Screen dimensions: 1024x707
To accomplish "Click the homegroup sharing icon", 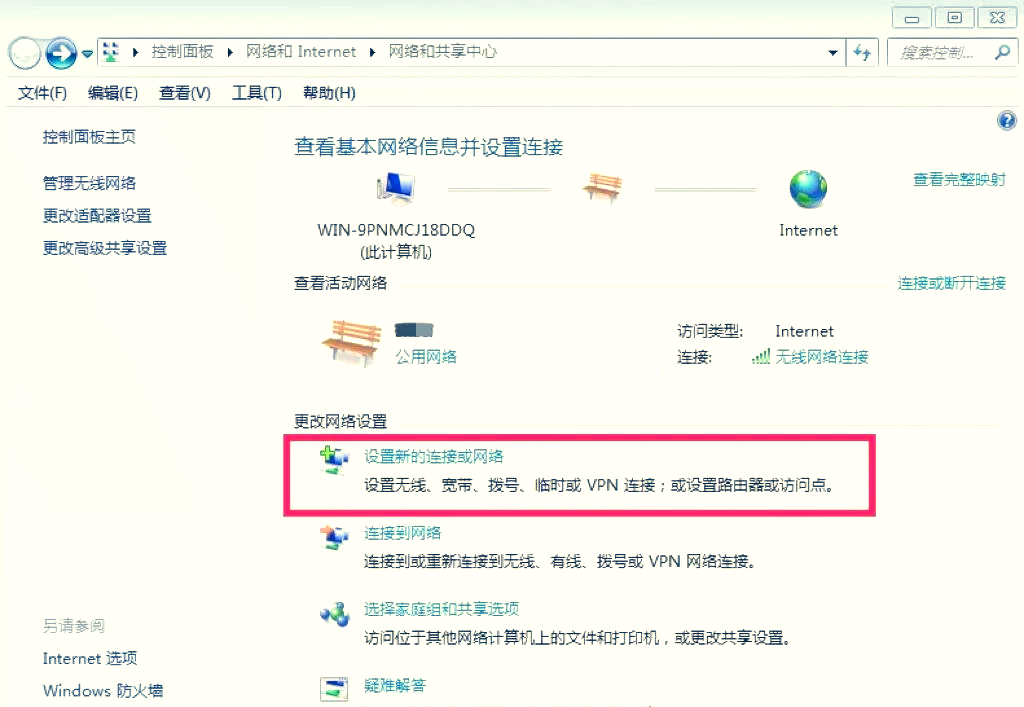I will pyautogui.click(x=334, y=614).
